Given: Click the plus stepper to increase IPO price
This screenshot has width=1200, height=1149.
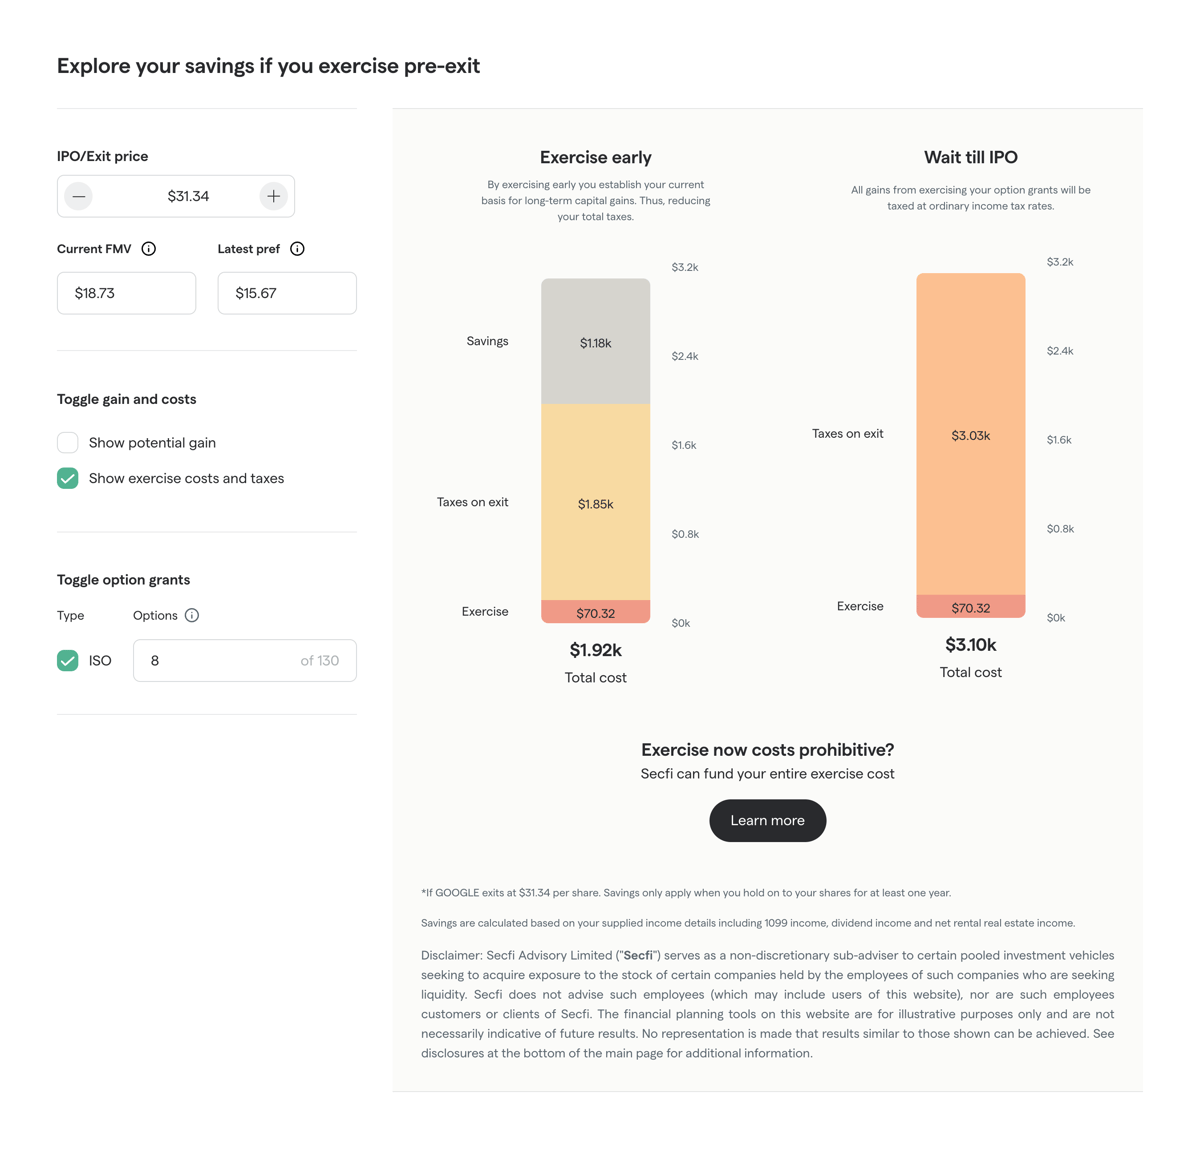Looking at the screenshot, I should (x=273, y=196).
